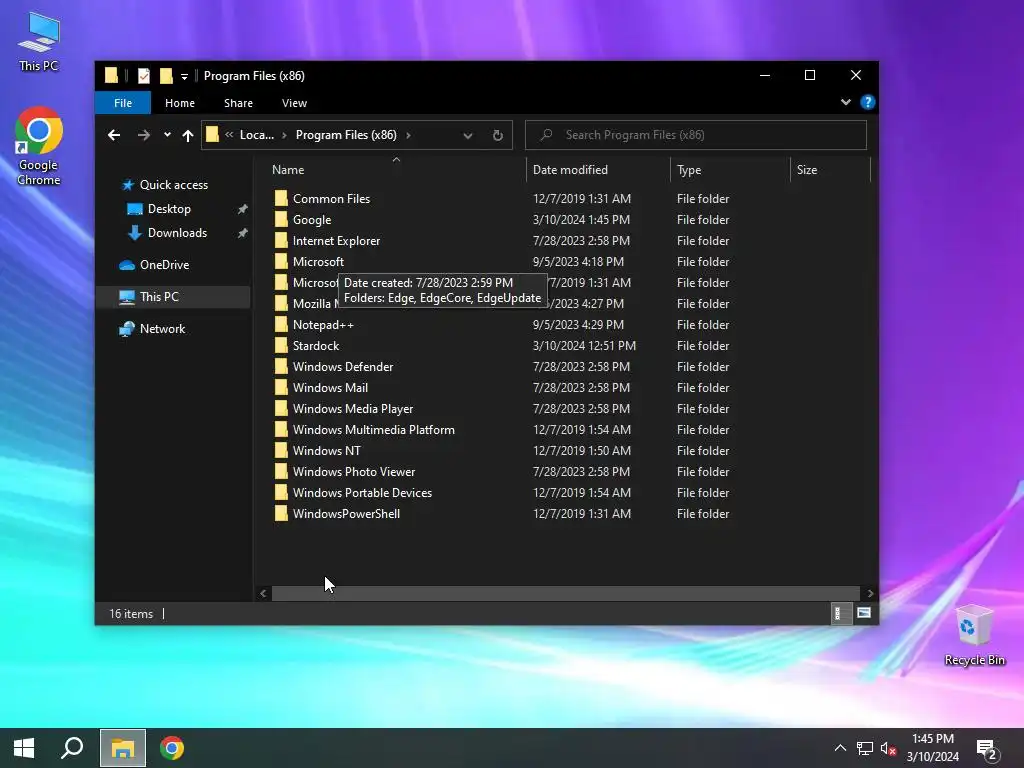Viewport: 1024px width, 768px height.
Task: Open the Action Center notifications
Action: point(988,749)
